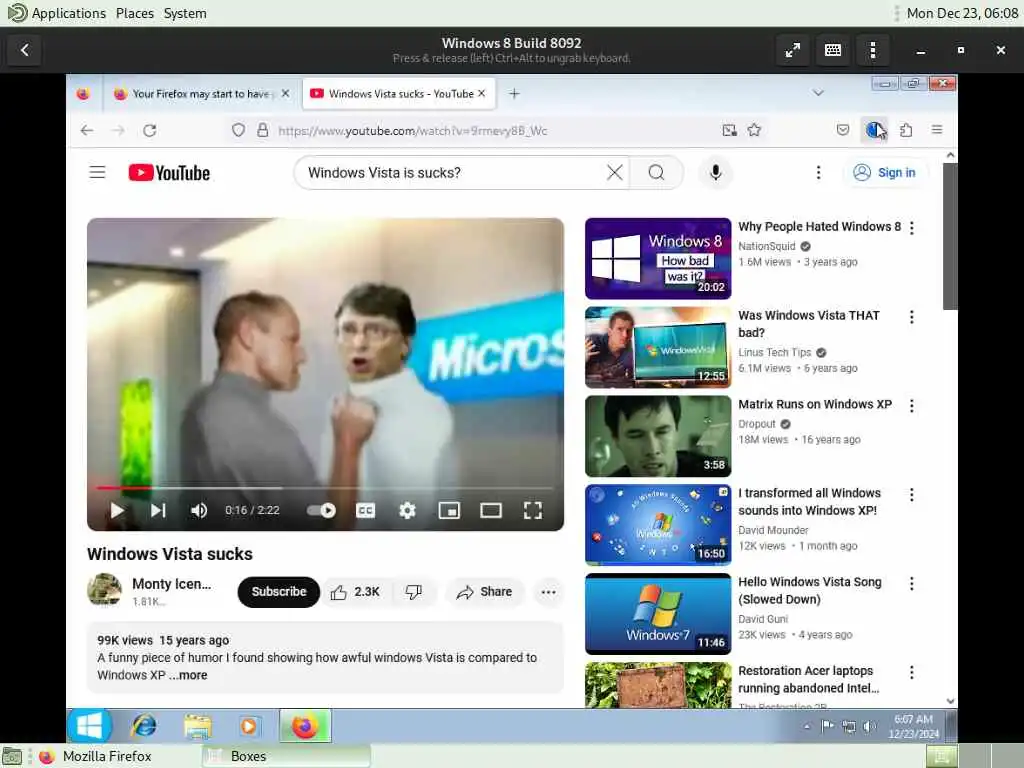Image resolution: width=1024 pixels, height=768 pixels.
Task: Open Why People Hated Windows 8 thumbnail
Action: click(658, 259)
